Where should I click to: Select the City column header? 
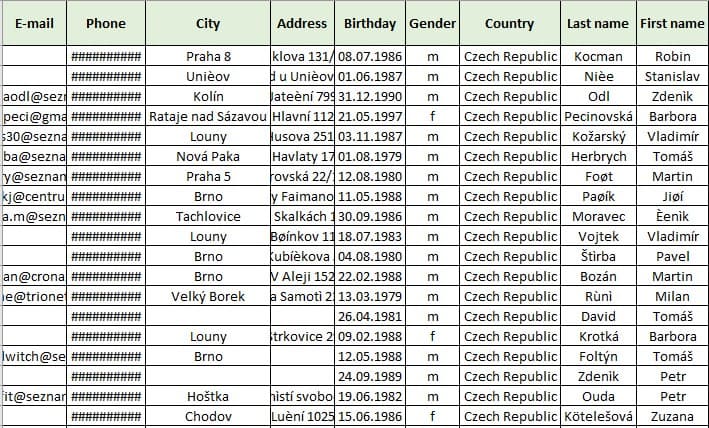tap(208, 23)
